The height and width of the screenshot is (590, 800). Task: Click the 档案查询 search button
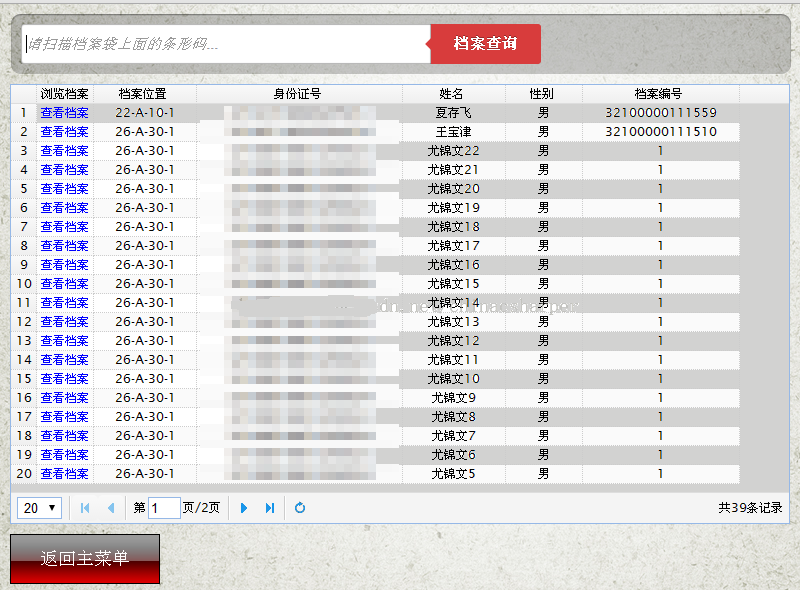(x=485, y=44)
